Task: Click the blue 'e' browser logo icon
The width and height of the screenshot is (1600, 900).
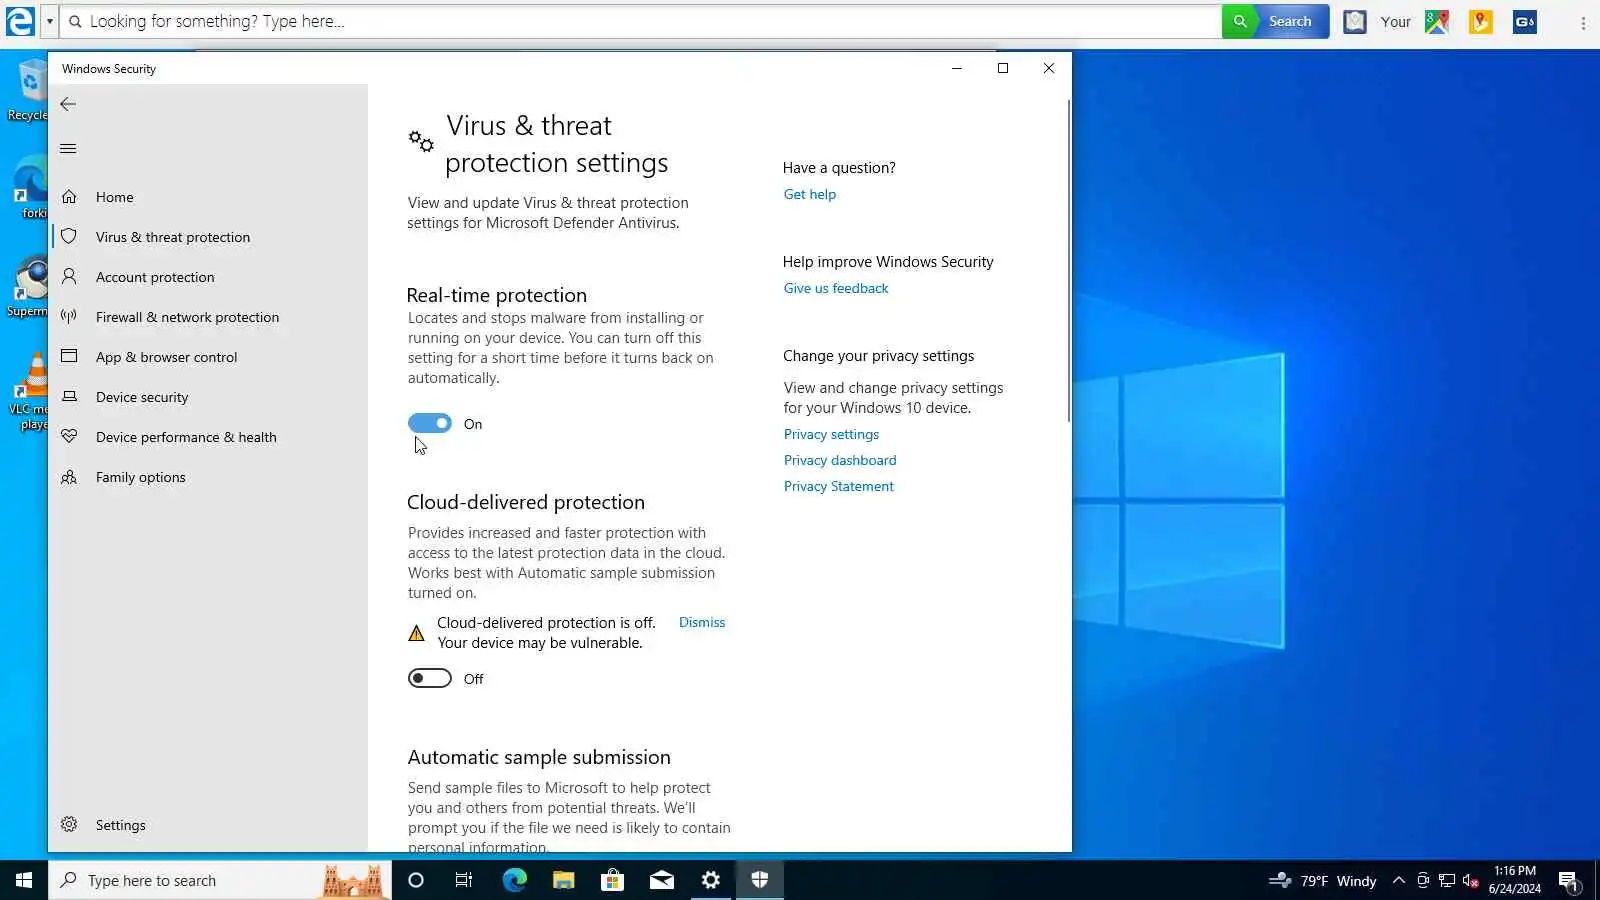Action: (20, 21)
